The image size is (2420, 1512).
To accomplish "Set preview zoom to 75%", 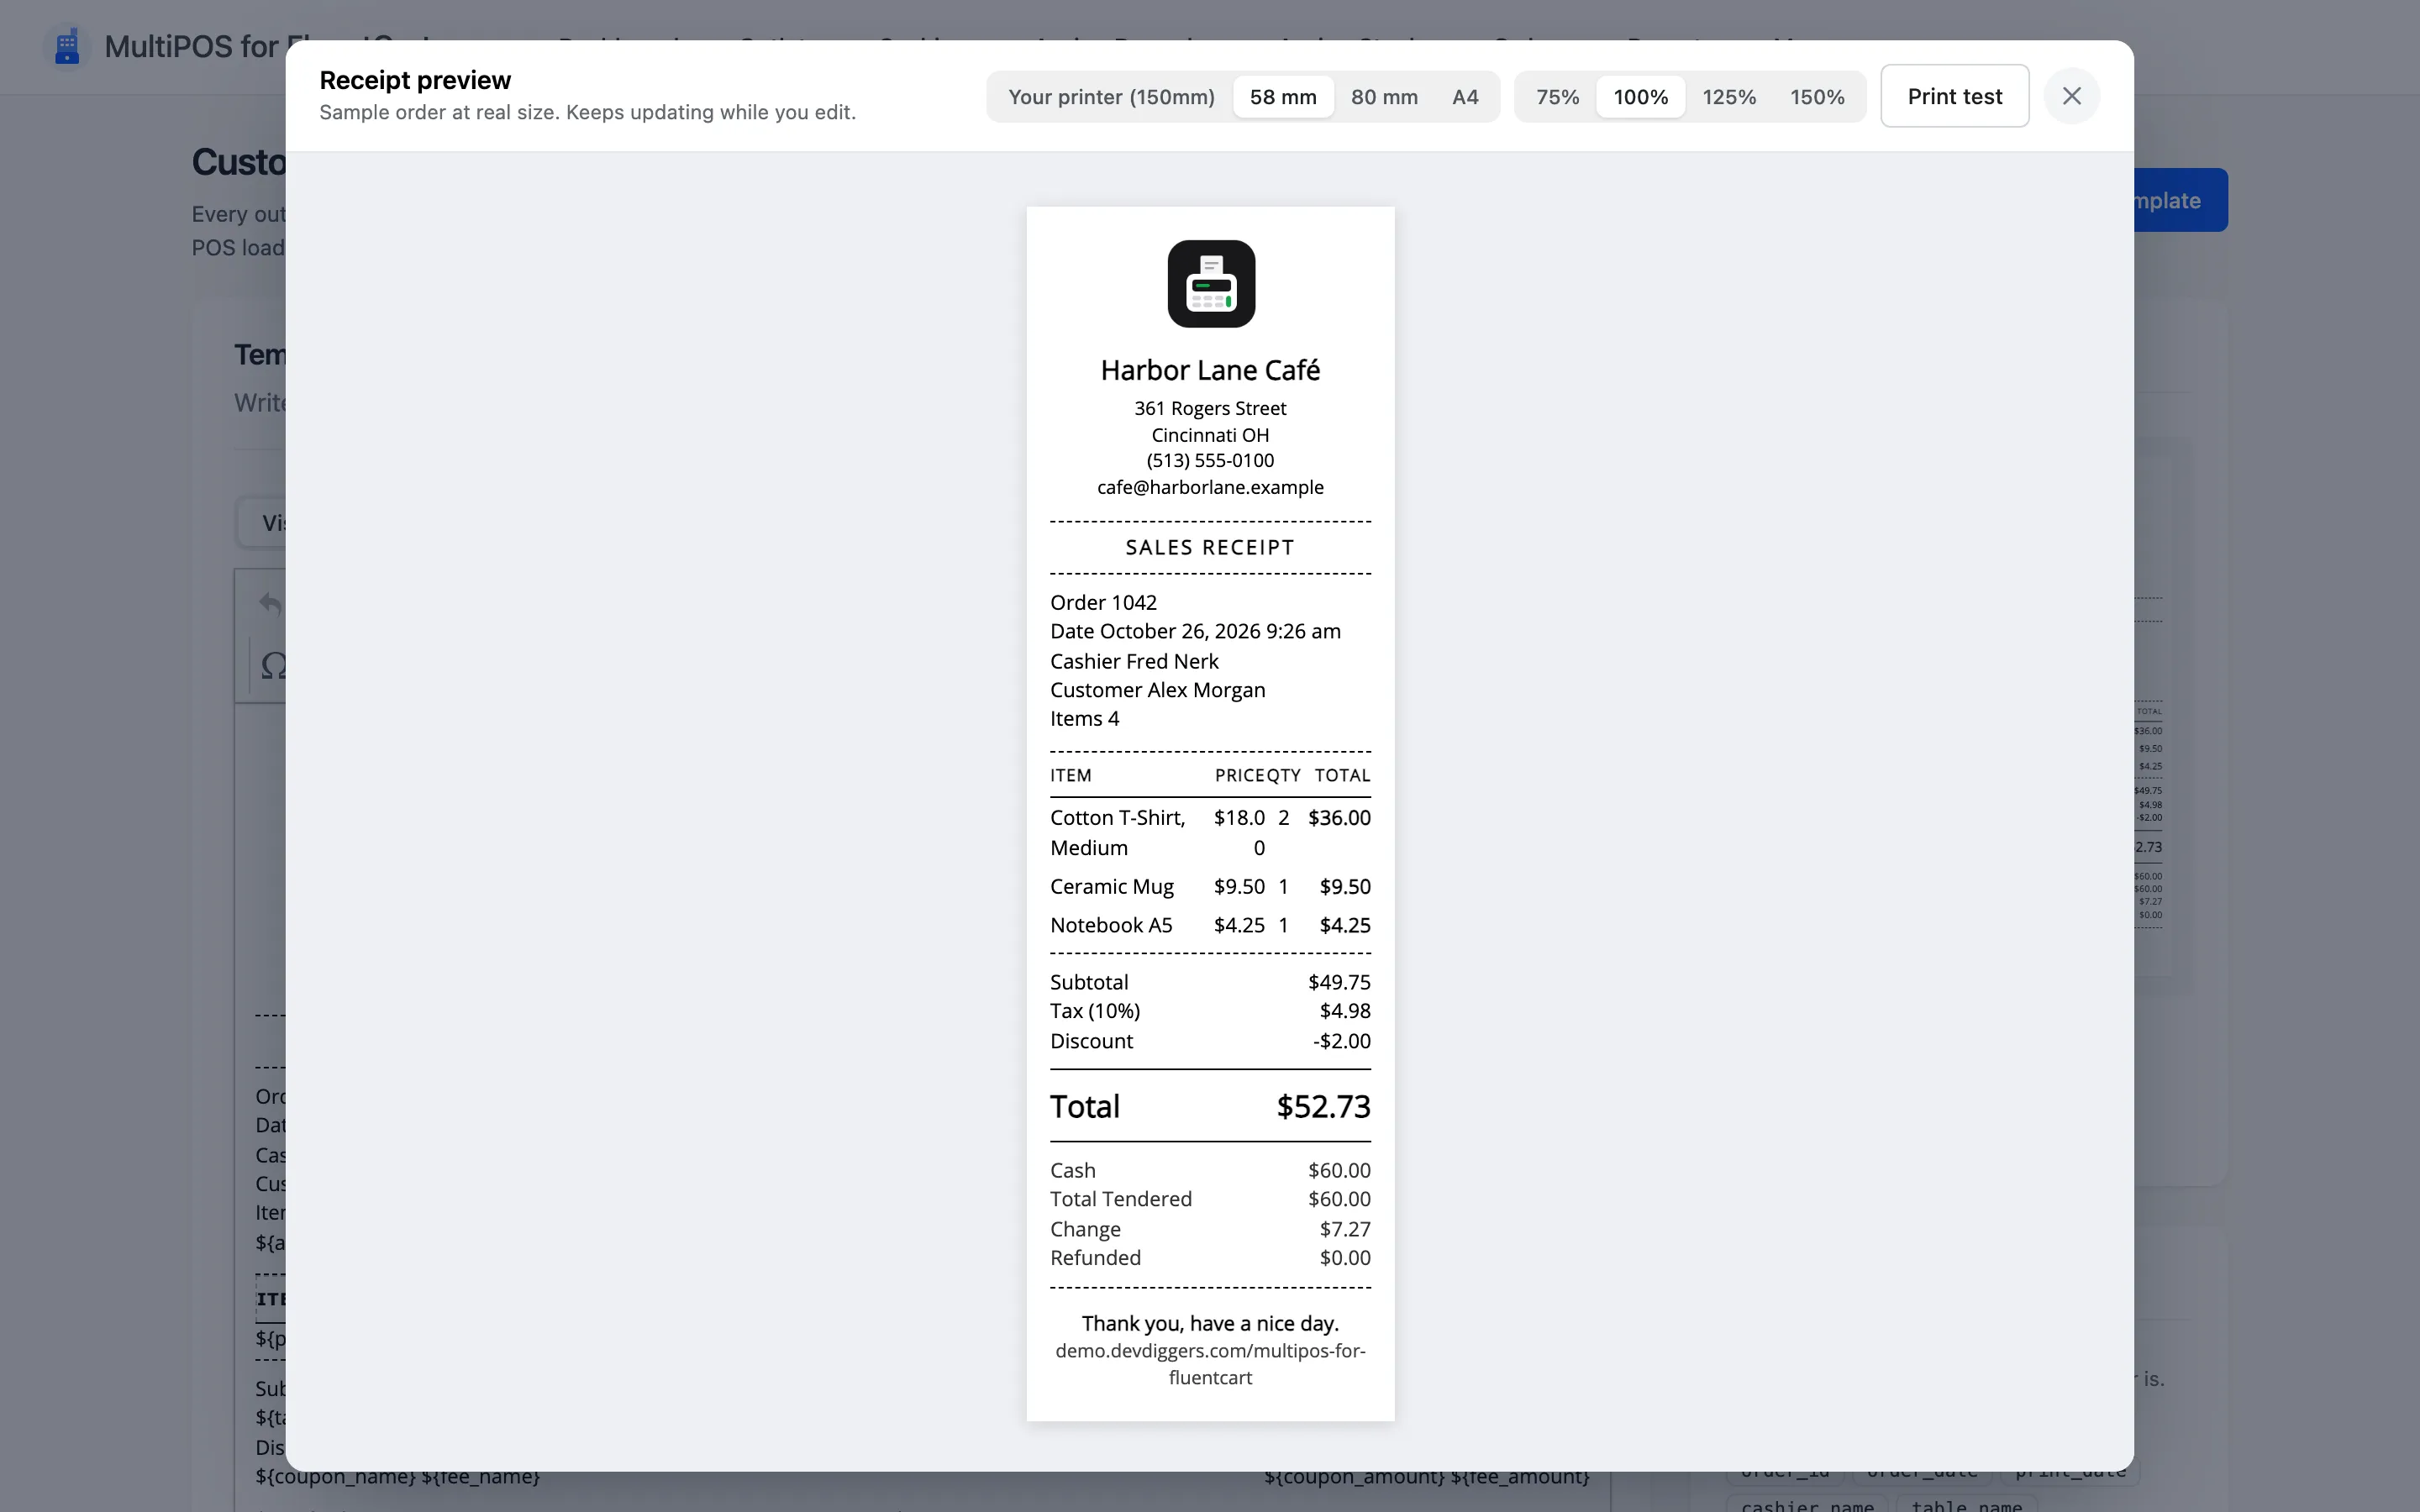I will 1557,97.
